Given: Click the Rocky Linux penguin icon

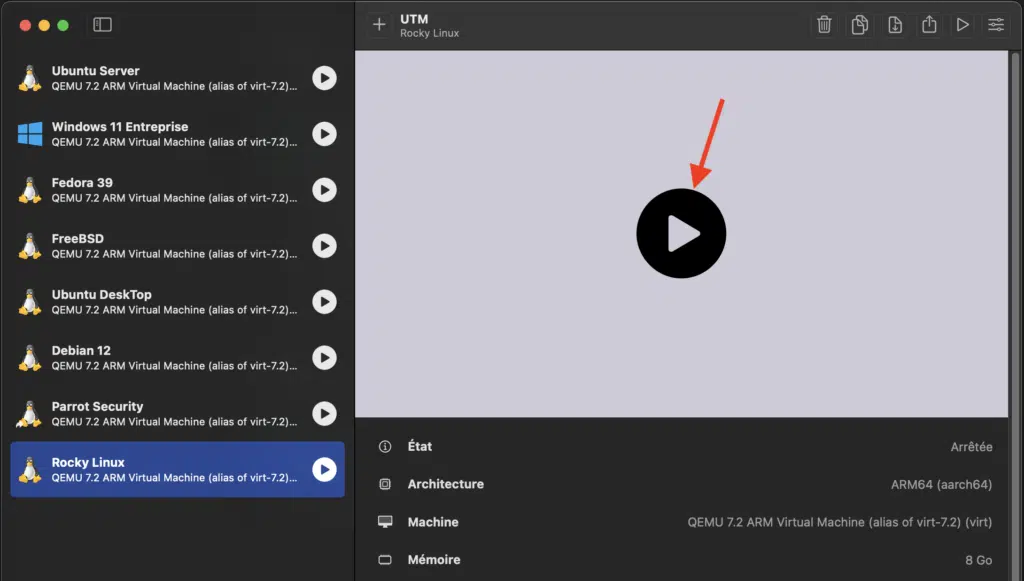Looking at the screenshot, I should point(29,469).
